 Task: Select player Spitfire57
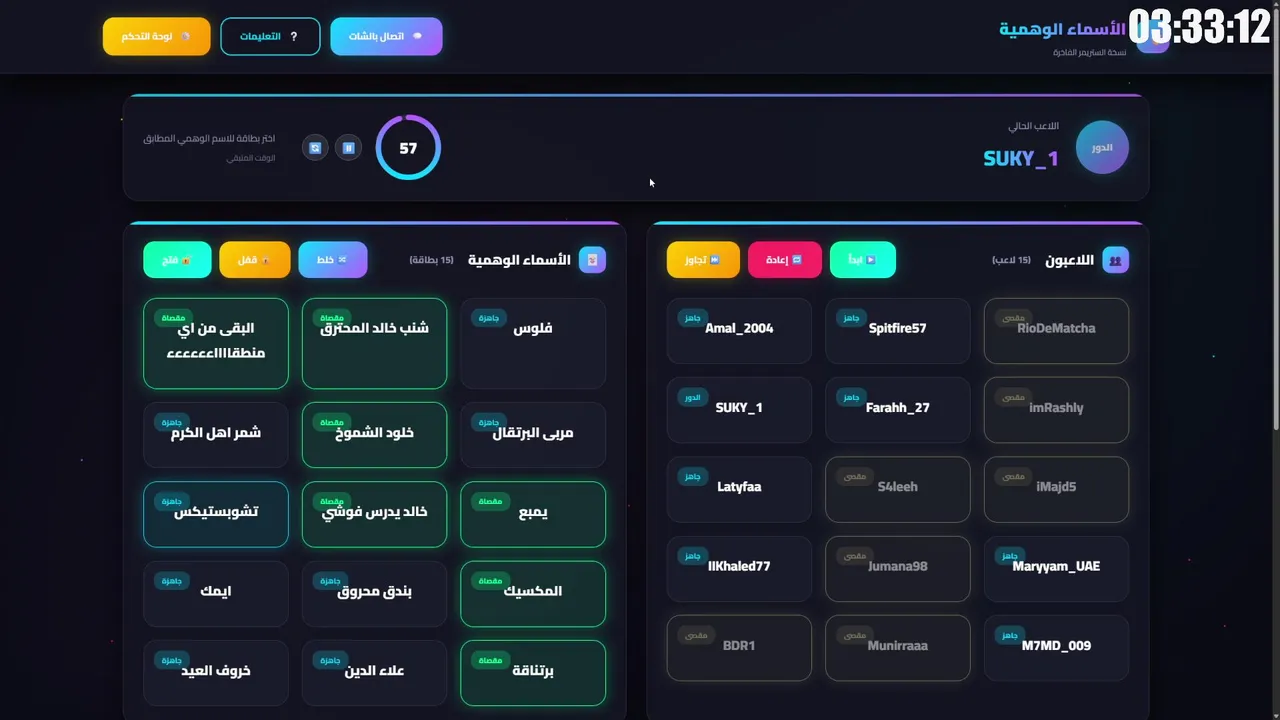click(x=898, y=330)
